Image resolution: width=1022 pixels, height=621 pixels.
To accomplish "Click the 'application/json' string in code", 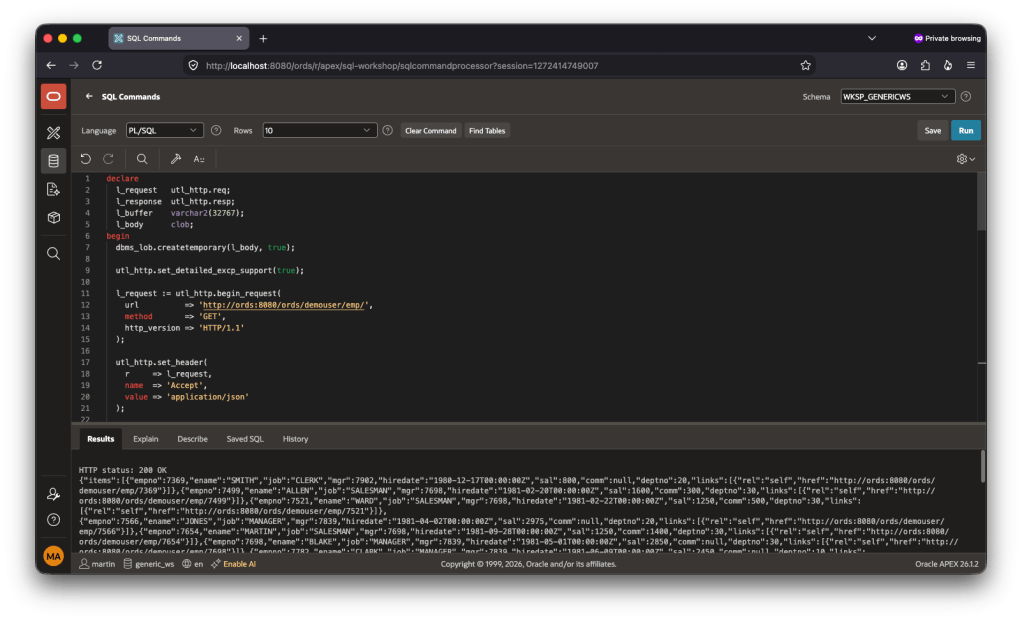I will pos(208,397).
